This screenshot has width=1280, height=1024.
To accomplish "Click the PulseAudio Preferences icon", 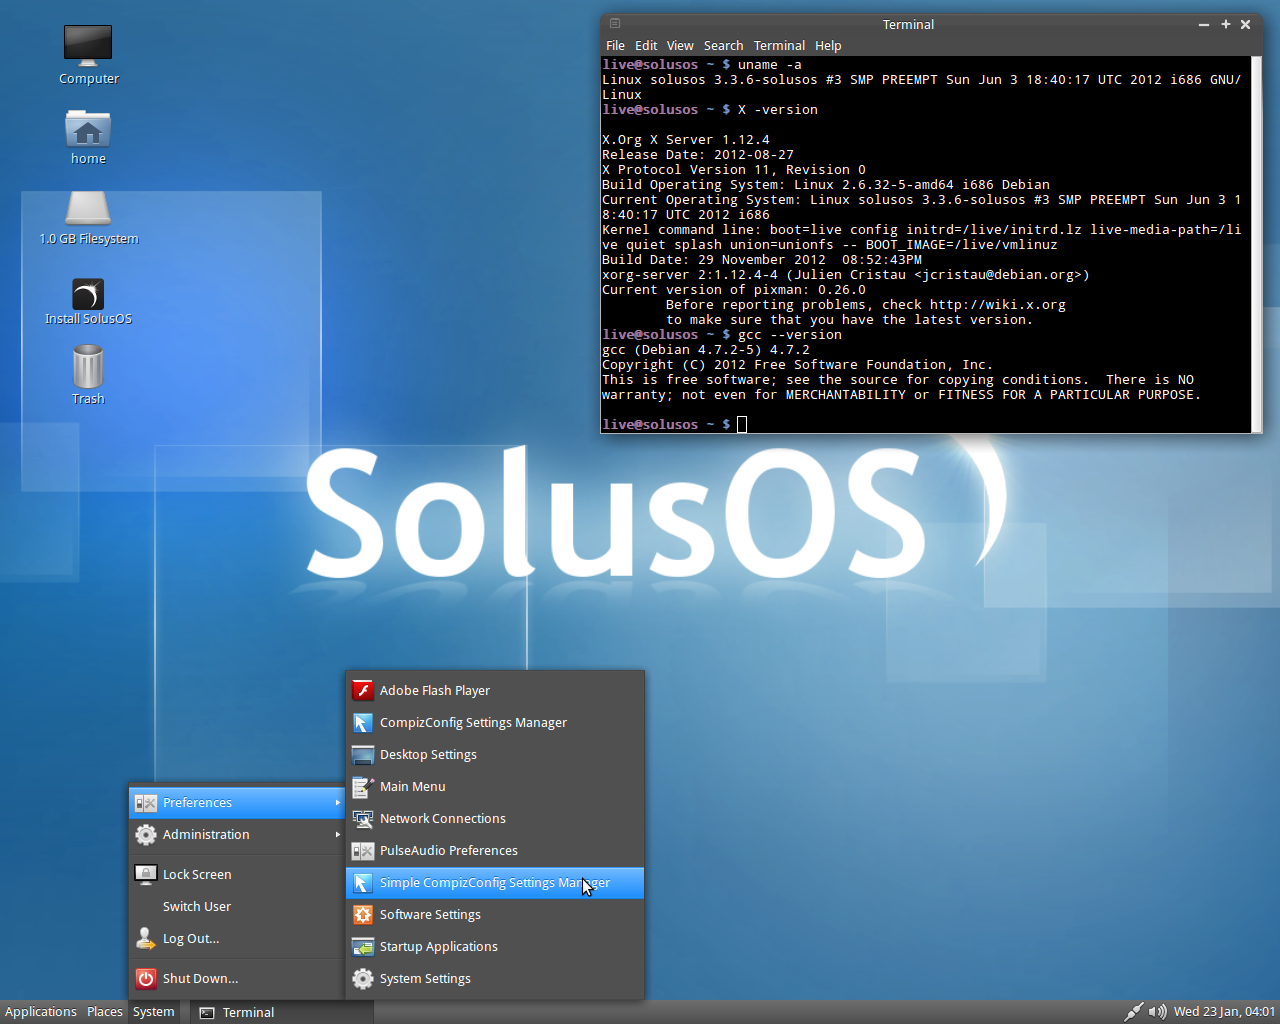I will (x=363, y=850).
